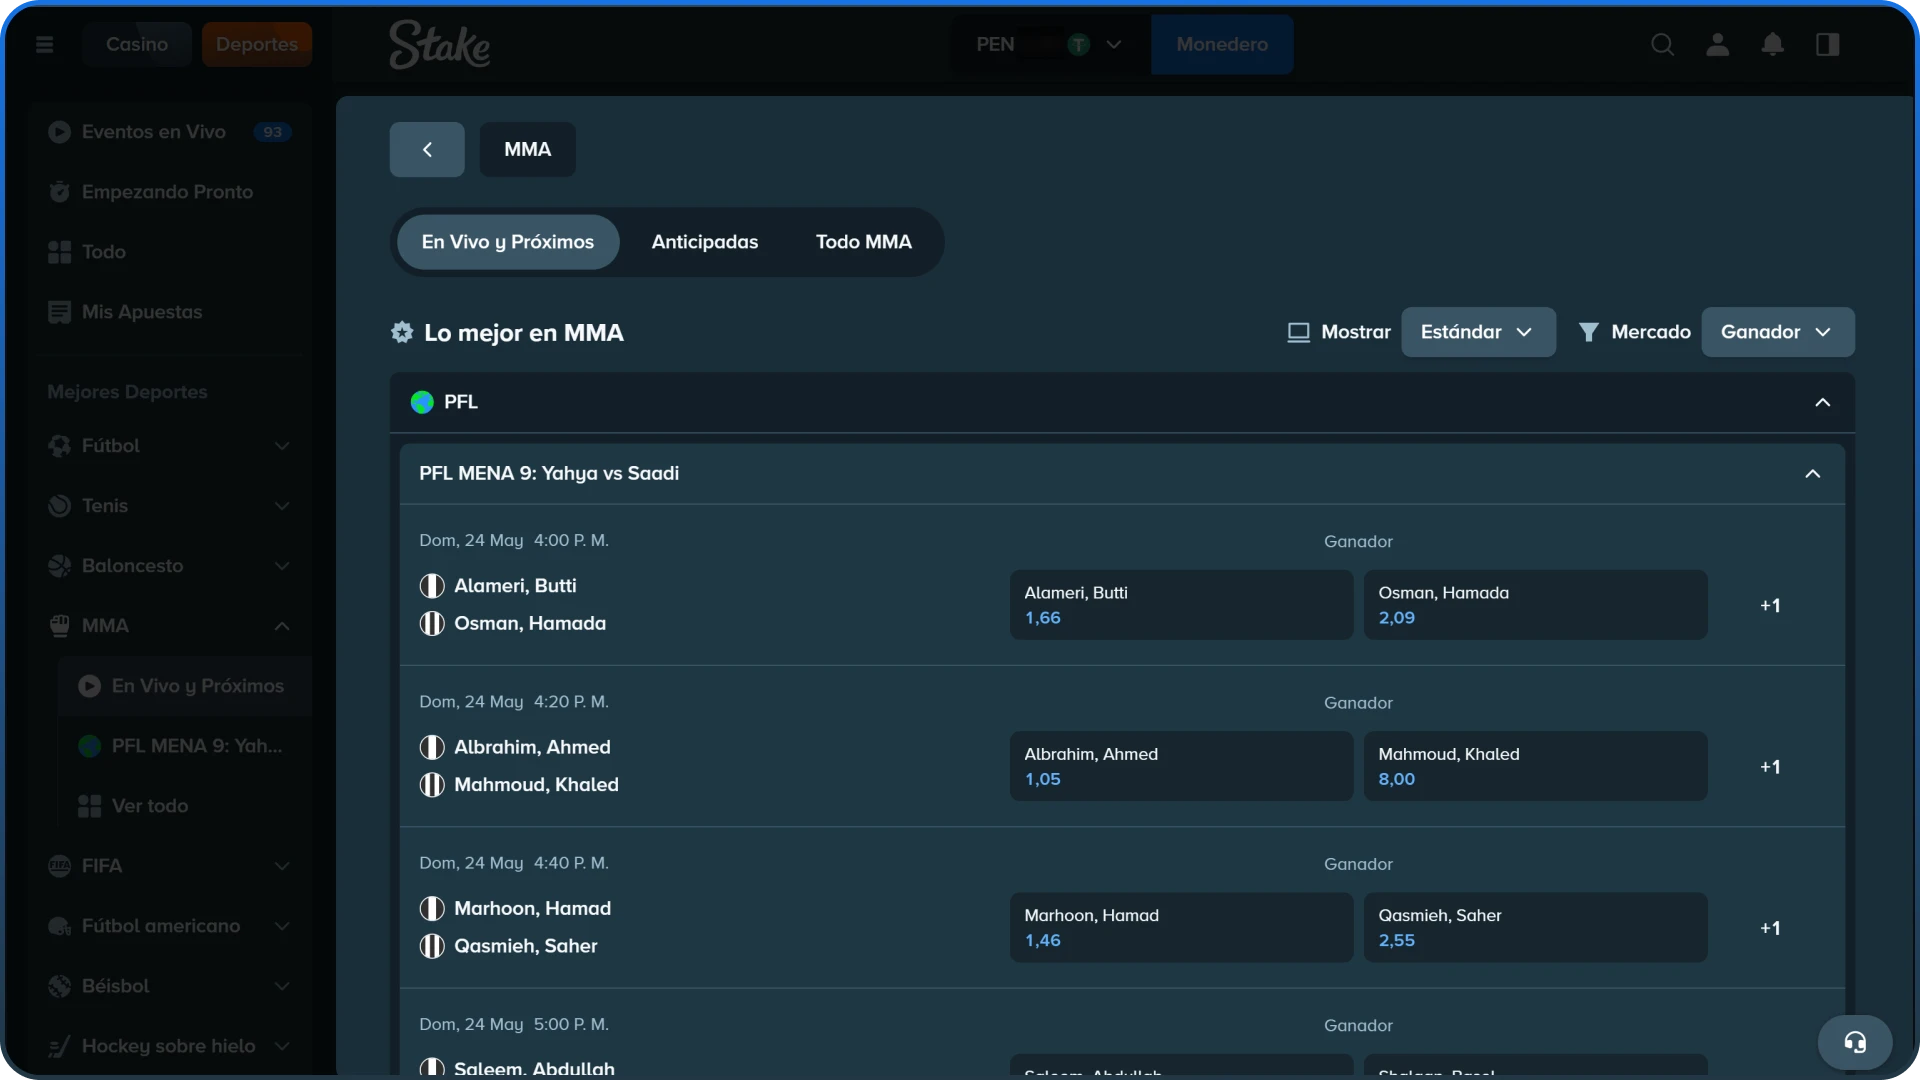Select the Anticipadas tab
This screenshot has height=1080, width=1920.
click(705, 242)
